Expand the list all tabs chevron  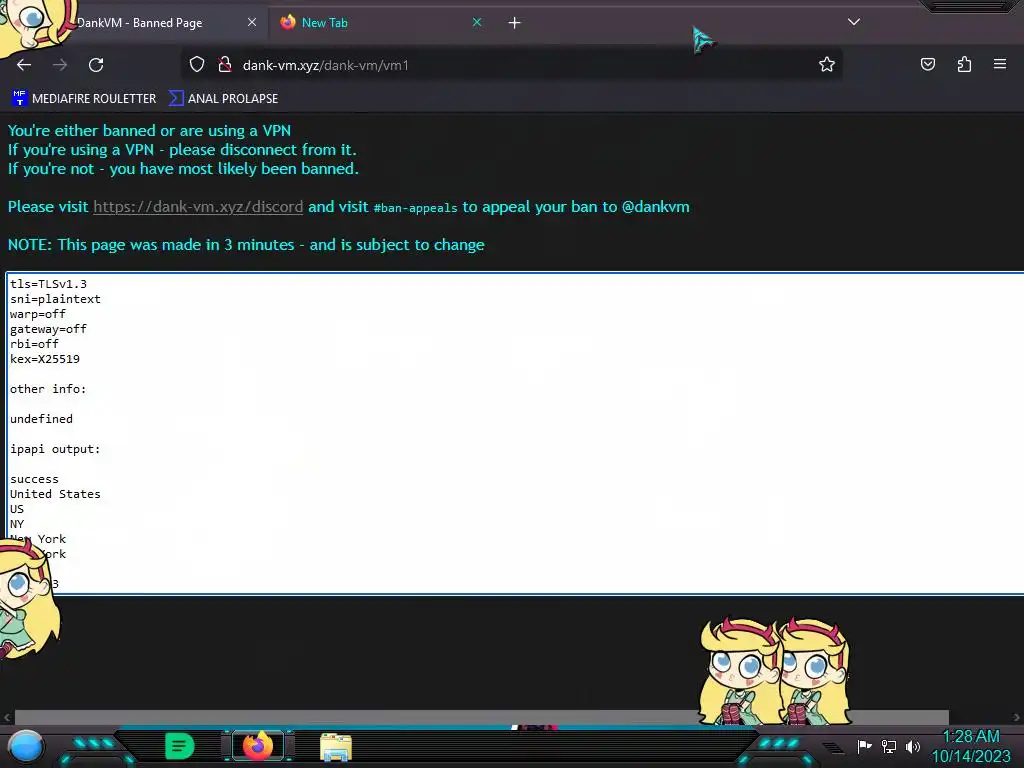point(854,22)
